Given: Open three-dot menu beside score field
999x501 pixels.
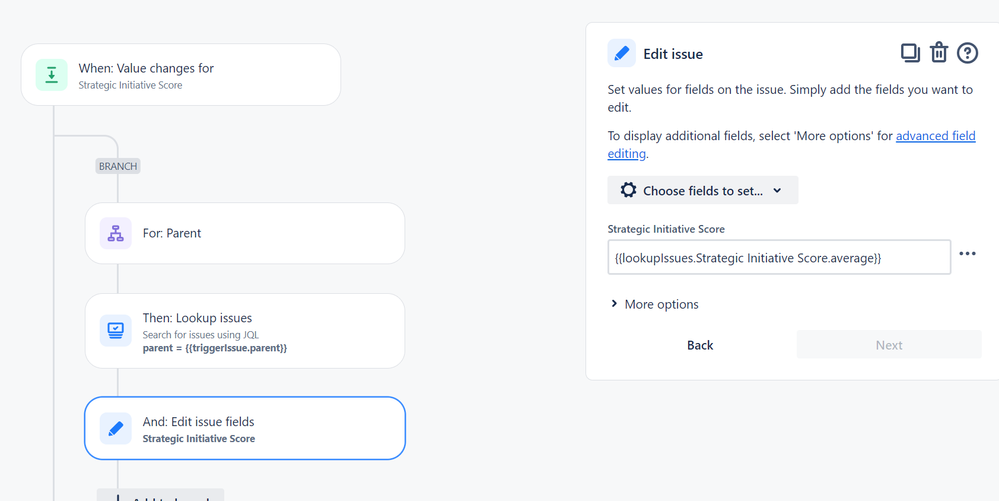Looking at the screenshot, I should coord(967,254).
